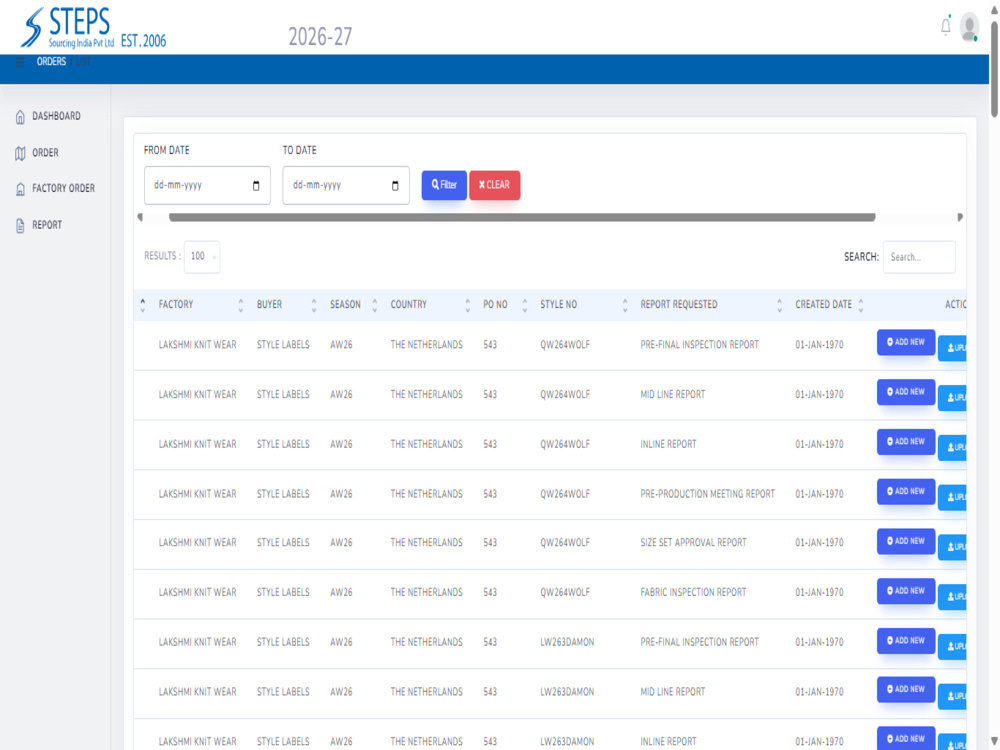Viewport: 1000px width, 750px height.
Task: Apply the date Filter button
Action: pyautogui.click(x=444, y=185)
